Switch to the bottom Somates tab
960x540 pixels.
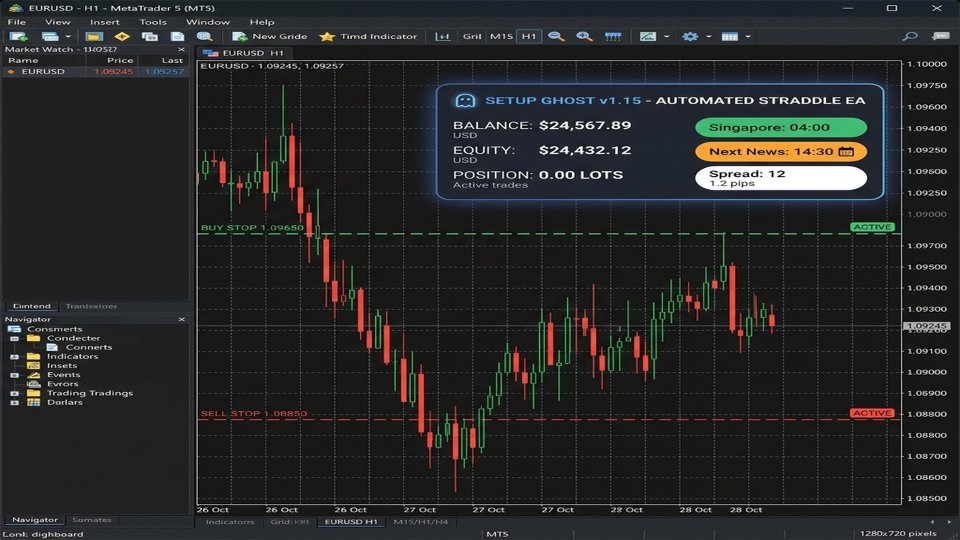click(92, 520)
